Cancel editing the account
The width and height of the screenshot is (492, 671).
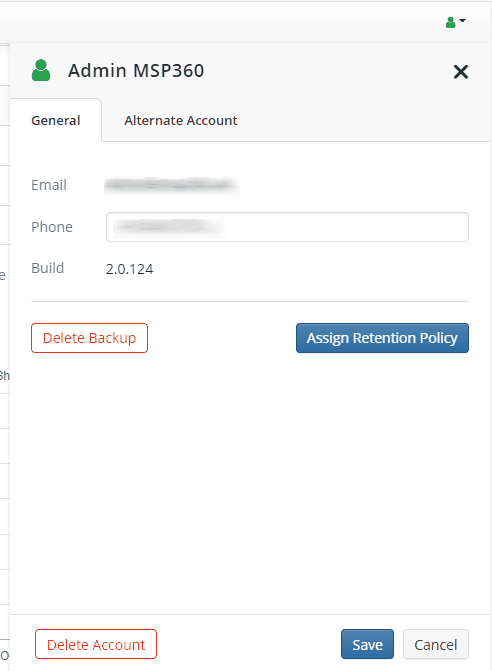[x=436, y=644]
